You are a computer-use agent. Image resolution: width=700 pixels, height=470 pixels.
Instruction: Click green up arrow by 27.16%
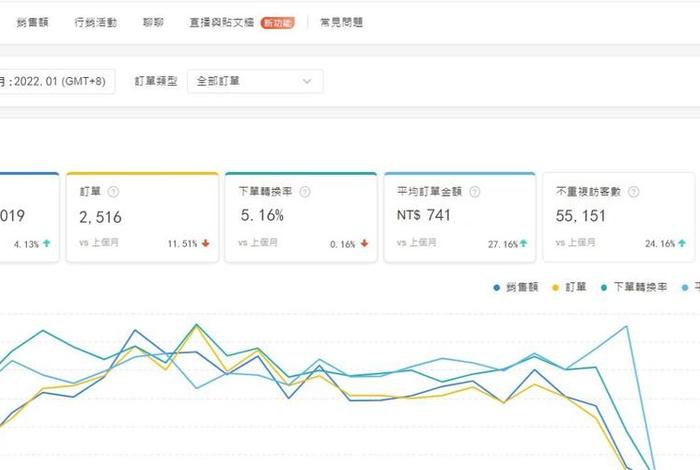[523, 243]
